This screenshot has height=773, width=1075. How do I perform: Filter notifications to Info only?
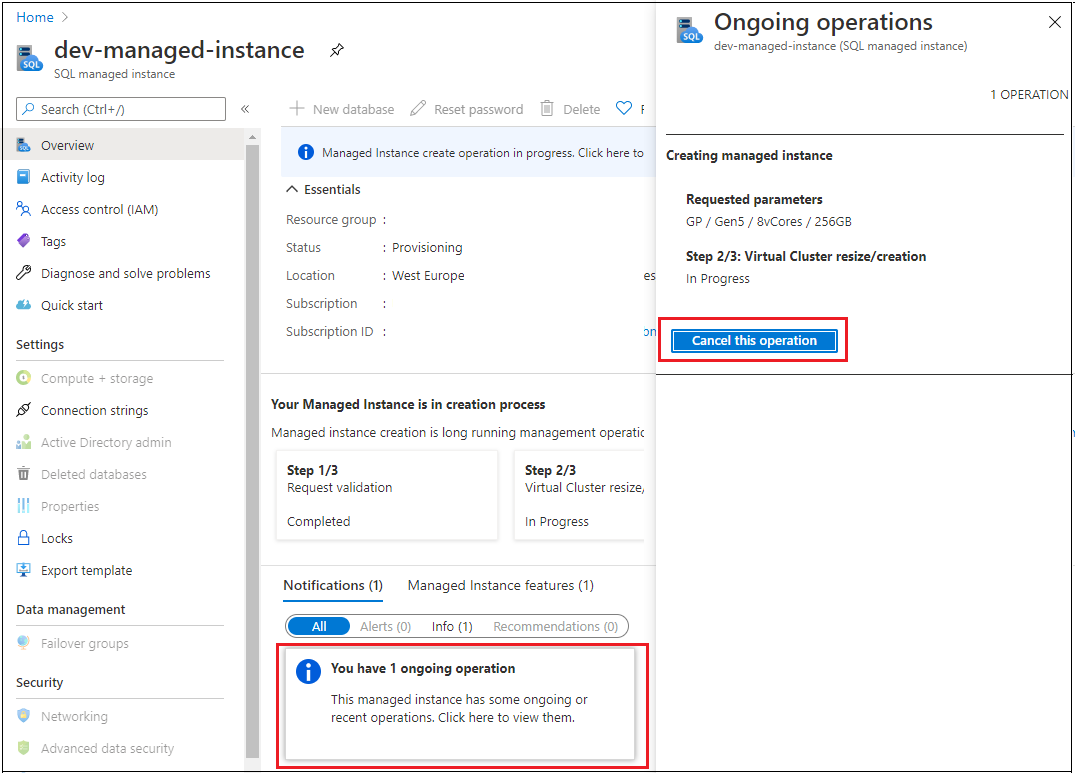coord(452,626)
